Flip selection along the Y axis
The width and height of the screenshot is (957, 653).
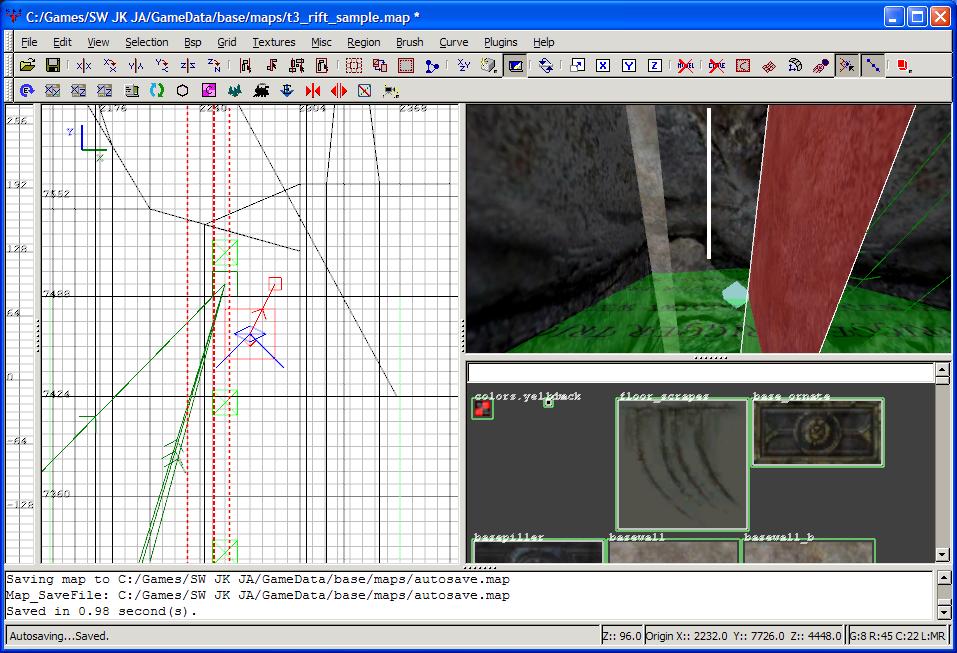[135, 65]
